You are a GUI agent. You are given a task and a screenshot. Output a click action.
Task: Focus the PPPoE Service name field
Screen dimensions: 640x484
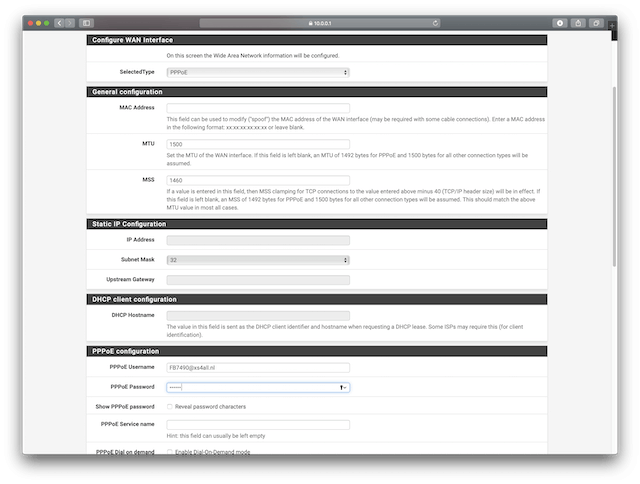(258, 424)
